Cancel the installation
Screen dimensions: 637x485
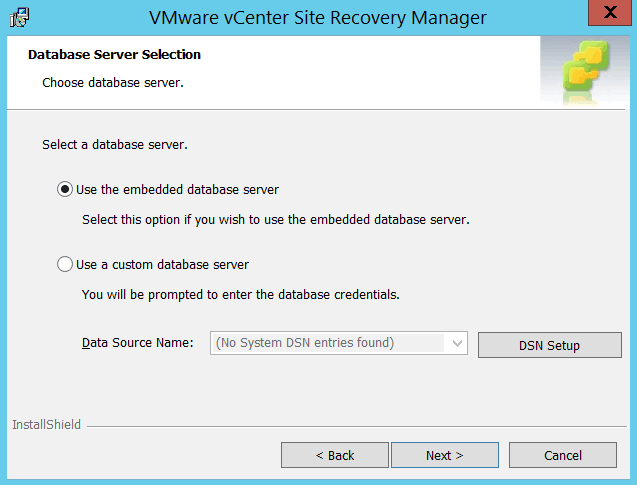(562, 455)
